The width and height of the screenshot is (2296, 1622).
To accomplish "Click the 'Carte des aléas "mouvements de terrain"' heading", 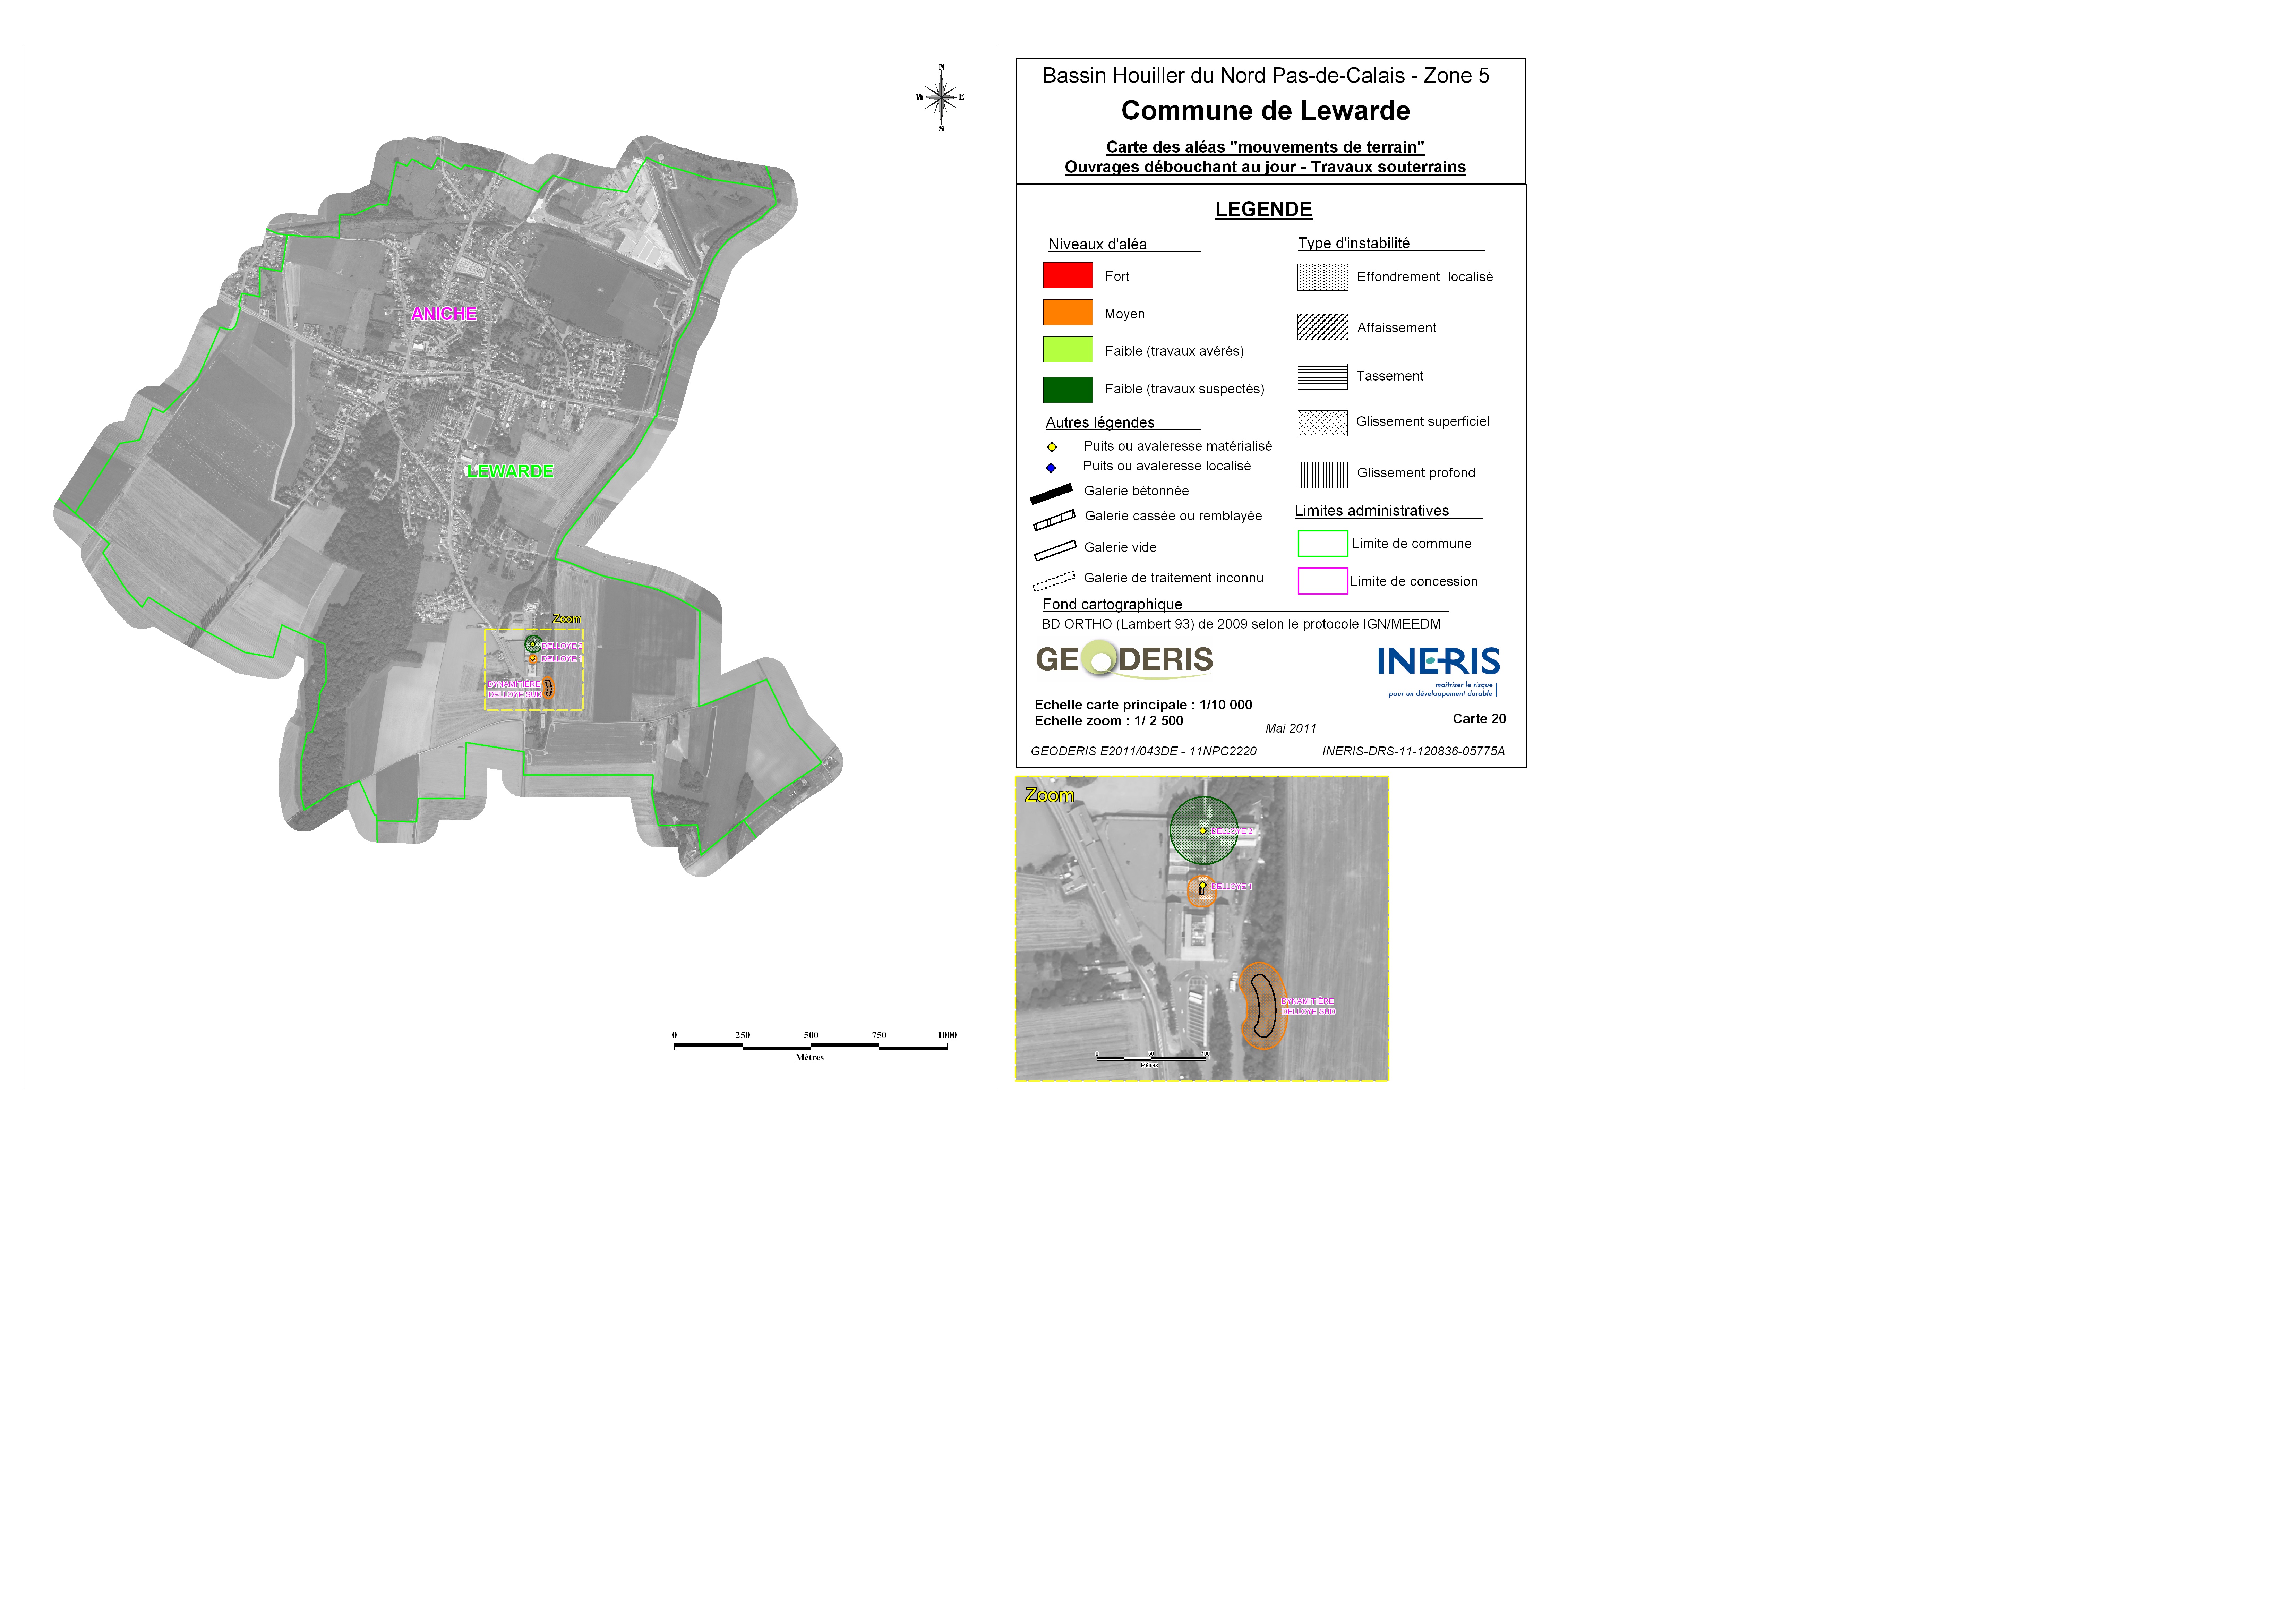I will [x=1265, y=147].
